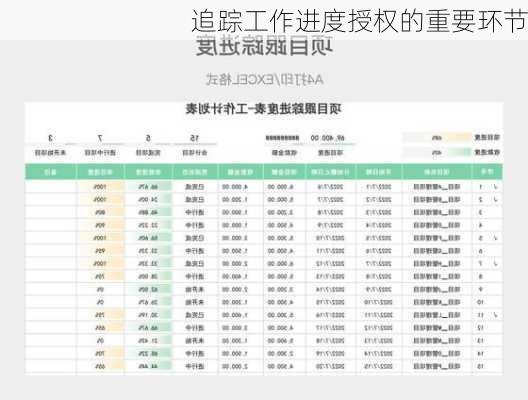Click the 开始日期 column header
The height and width of the screenshot is (400, 528).
click(379, 172)
